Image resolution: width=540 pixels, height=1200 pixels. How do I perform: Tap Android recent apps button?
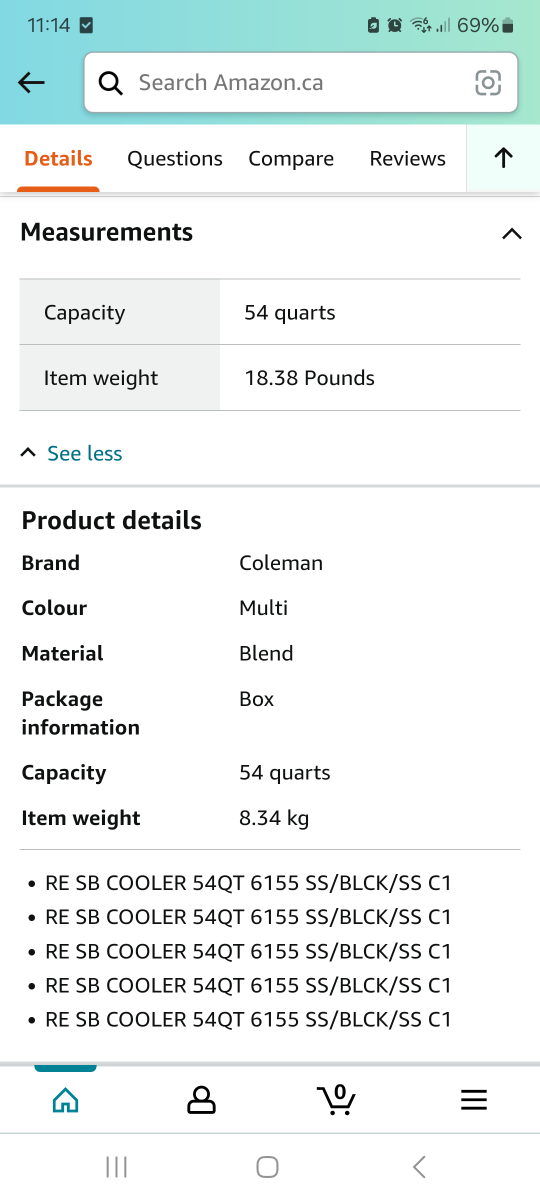point(117,1166)
